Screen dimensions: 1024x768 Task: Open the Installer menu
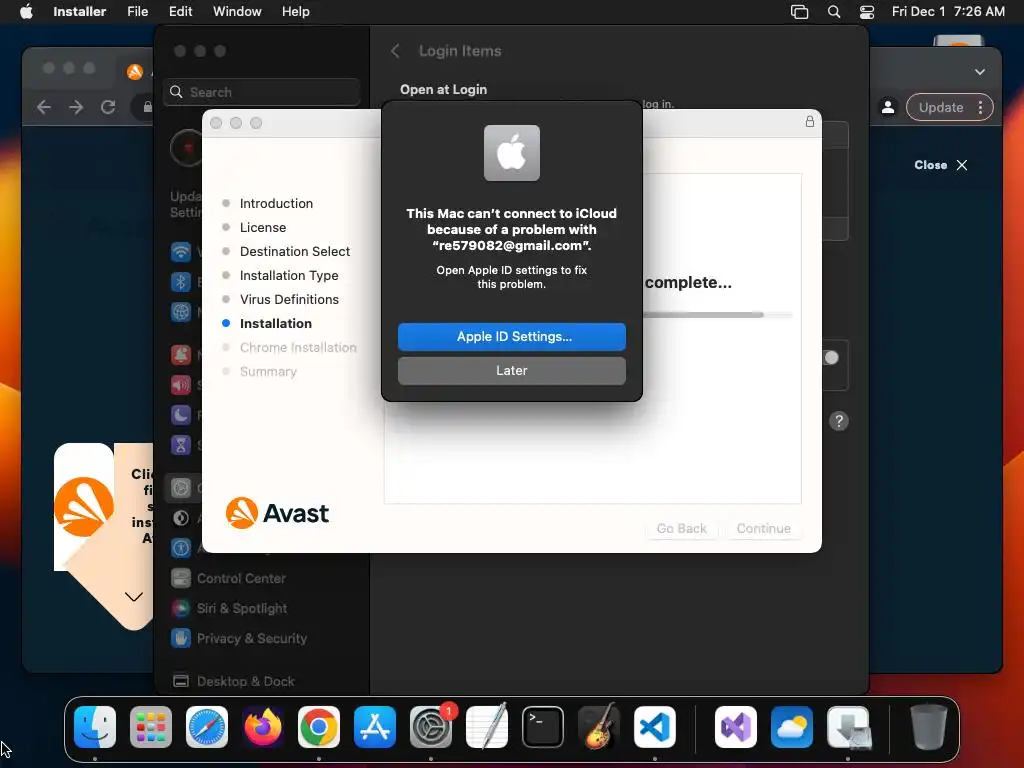point(80,11)
